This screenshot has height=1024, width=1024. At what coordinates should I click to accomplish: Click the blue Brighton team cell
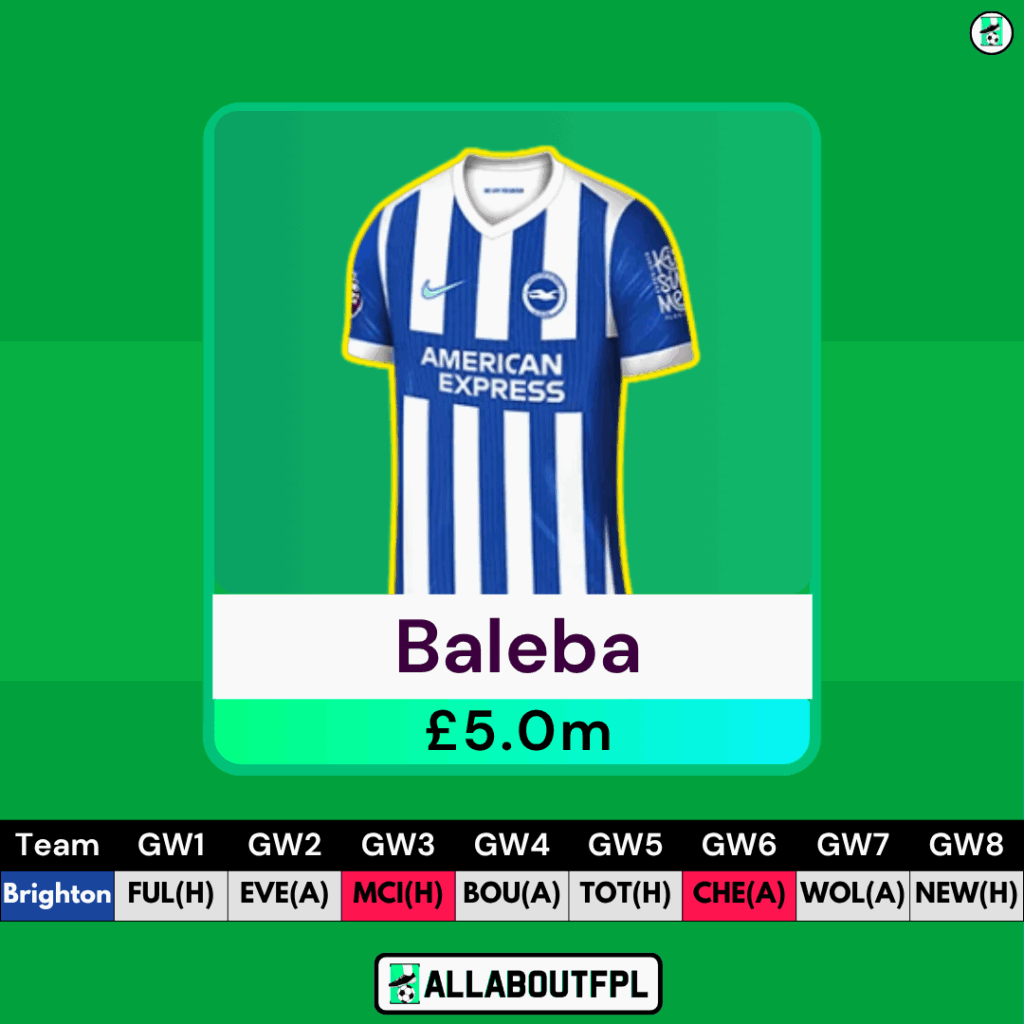[x=57, y=895]
